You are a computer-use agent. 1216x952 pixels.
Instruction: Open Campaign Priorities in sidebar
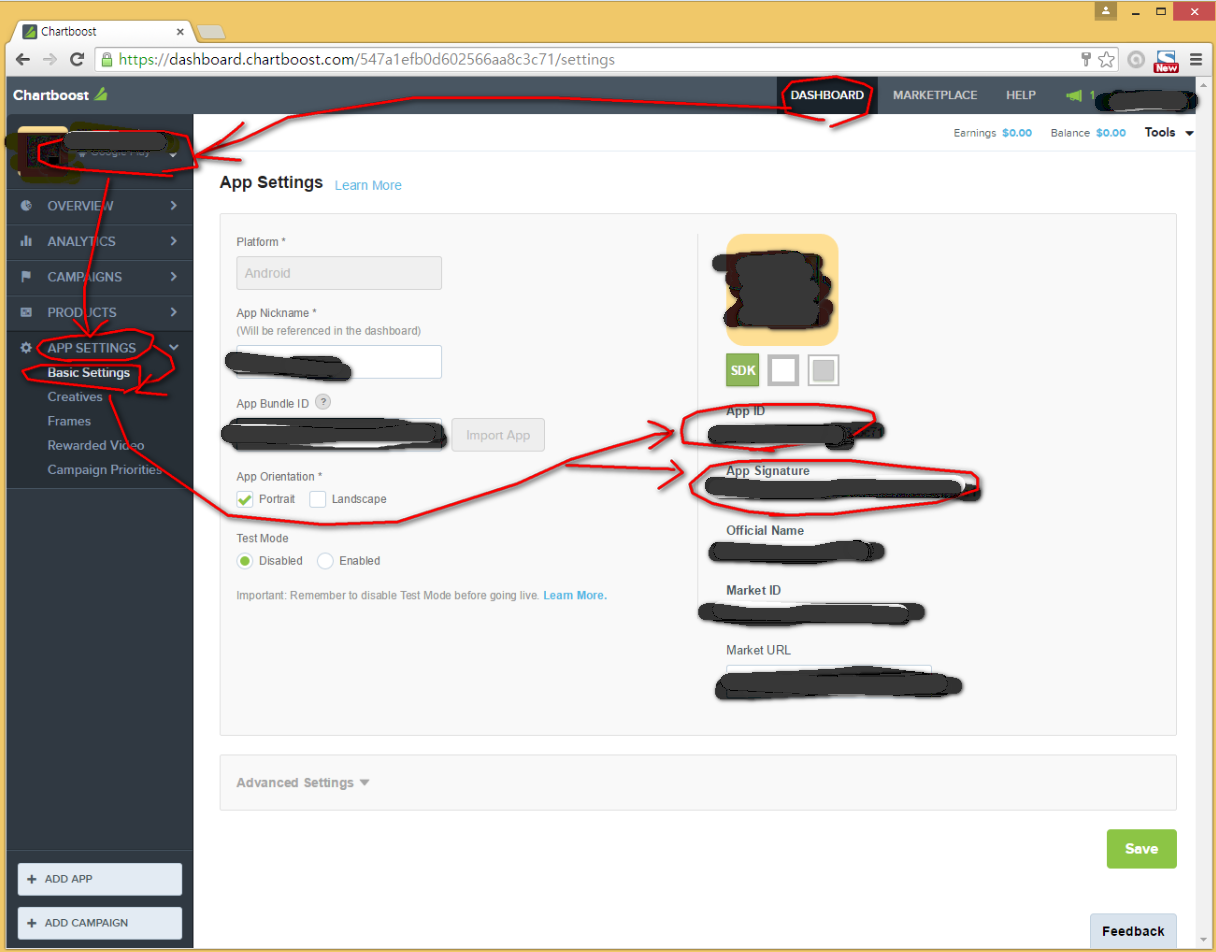pyautogui.click(x=105, y=470)
